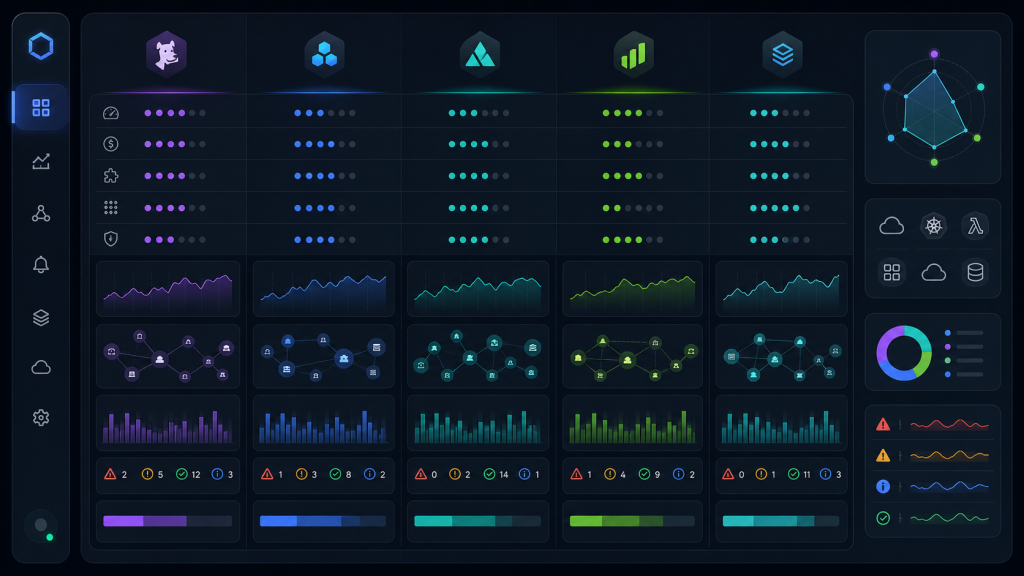Click the blue progress bar at bottom

pyautogui.click(x=323, y=521)
